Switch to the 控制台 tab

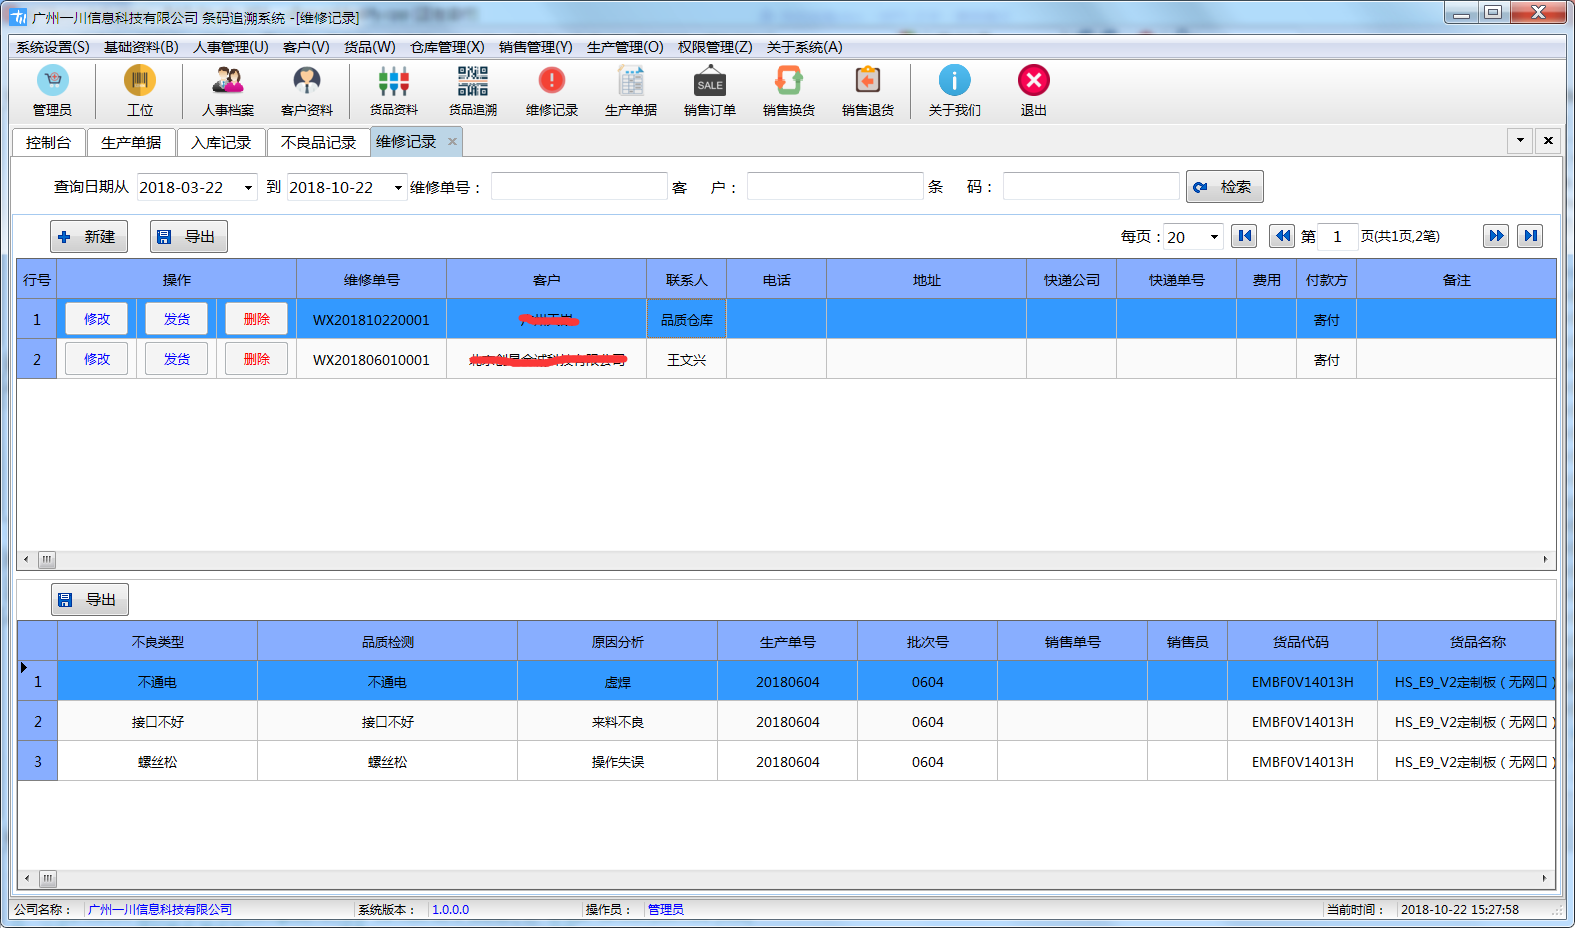pos(48,143)
